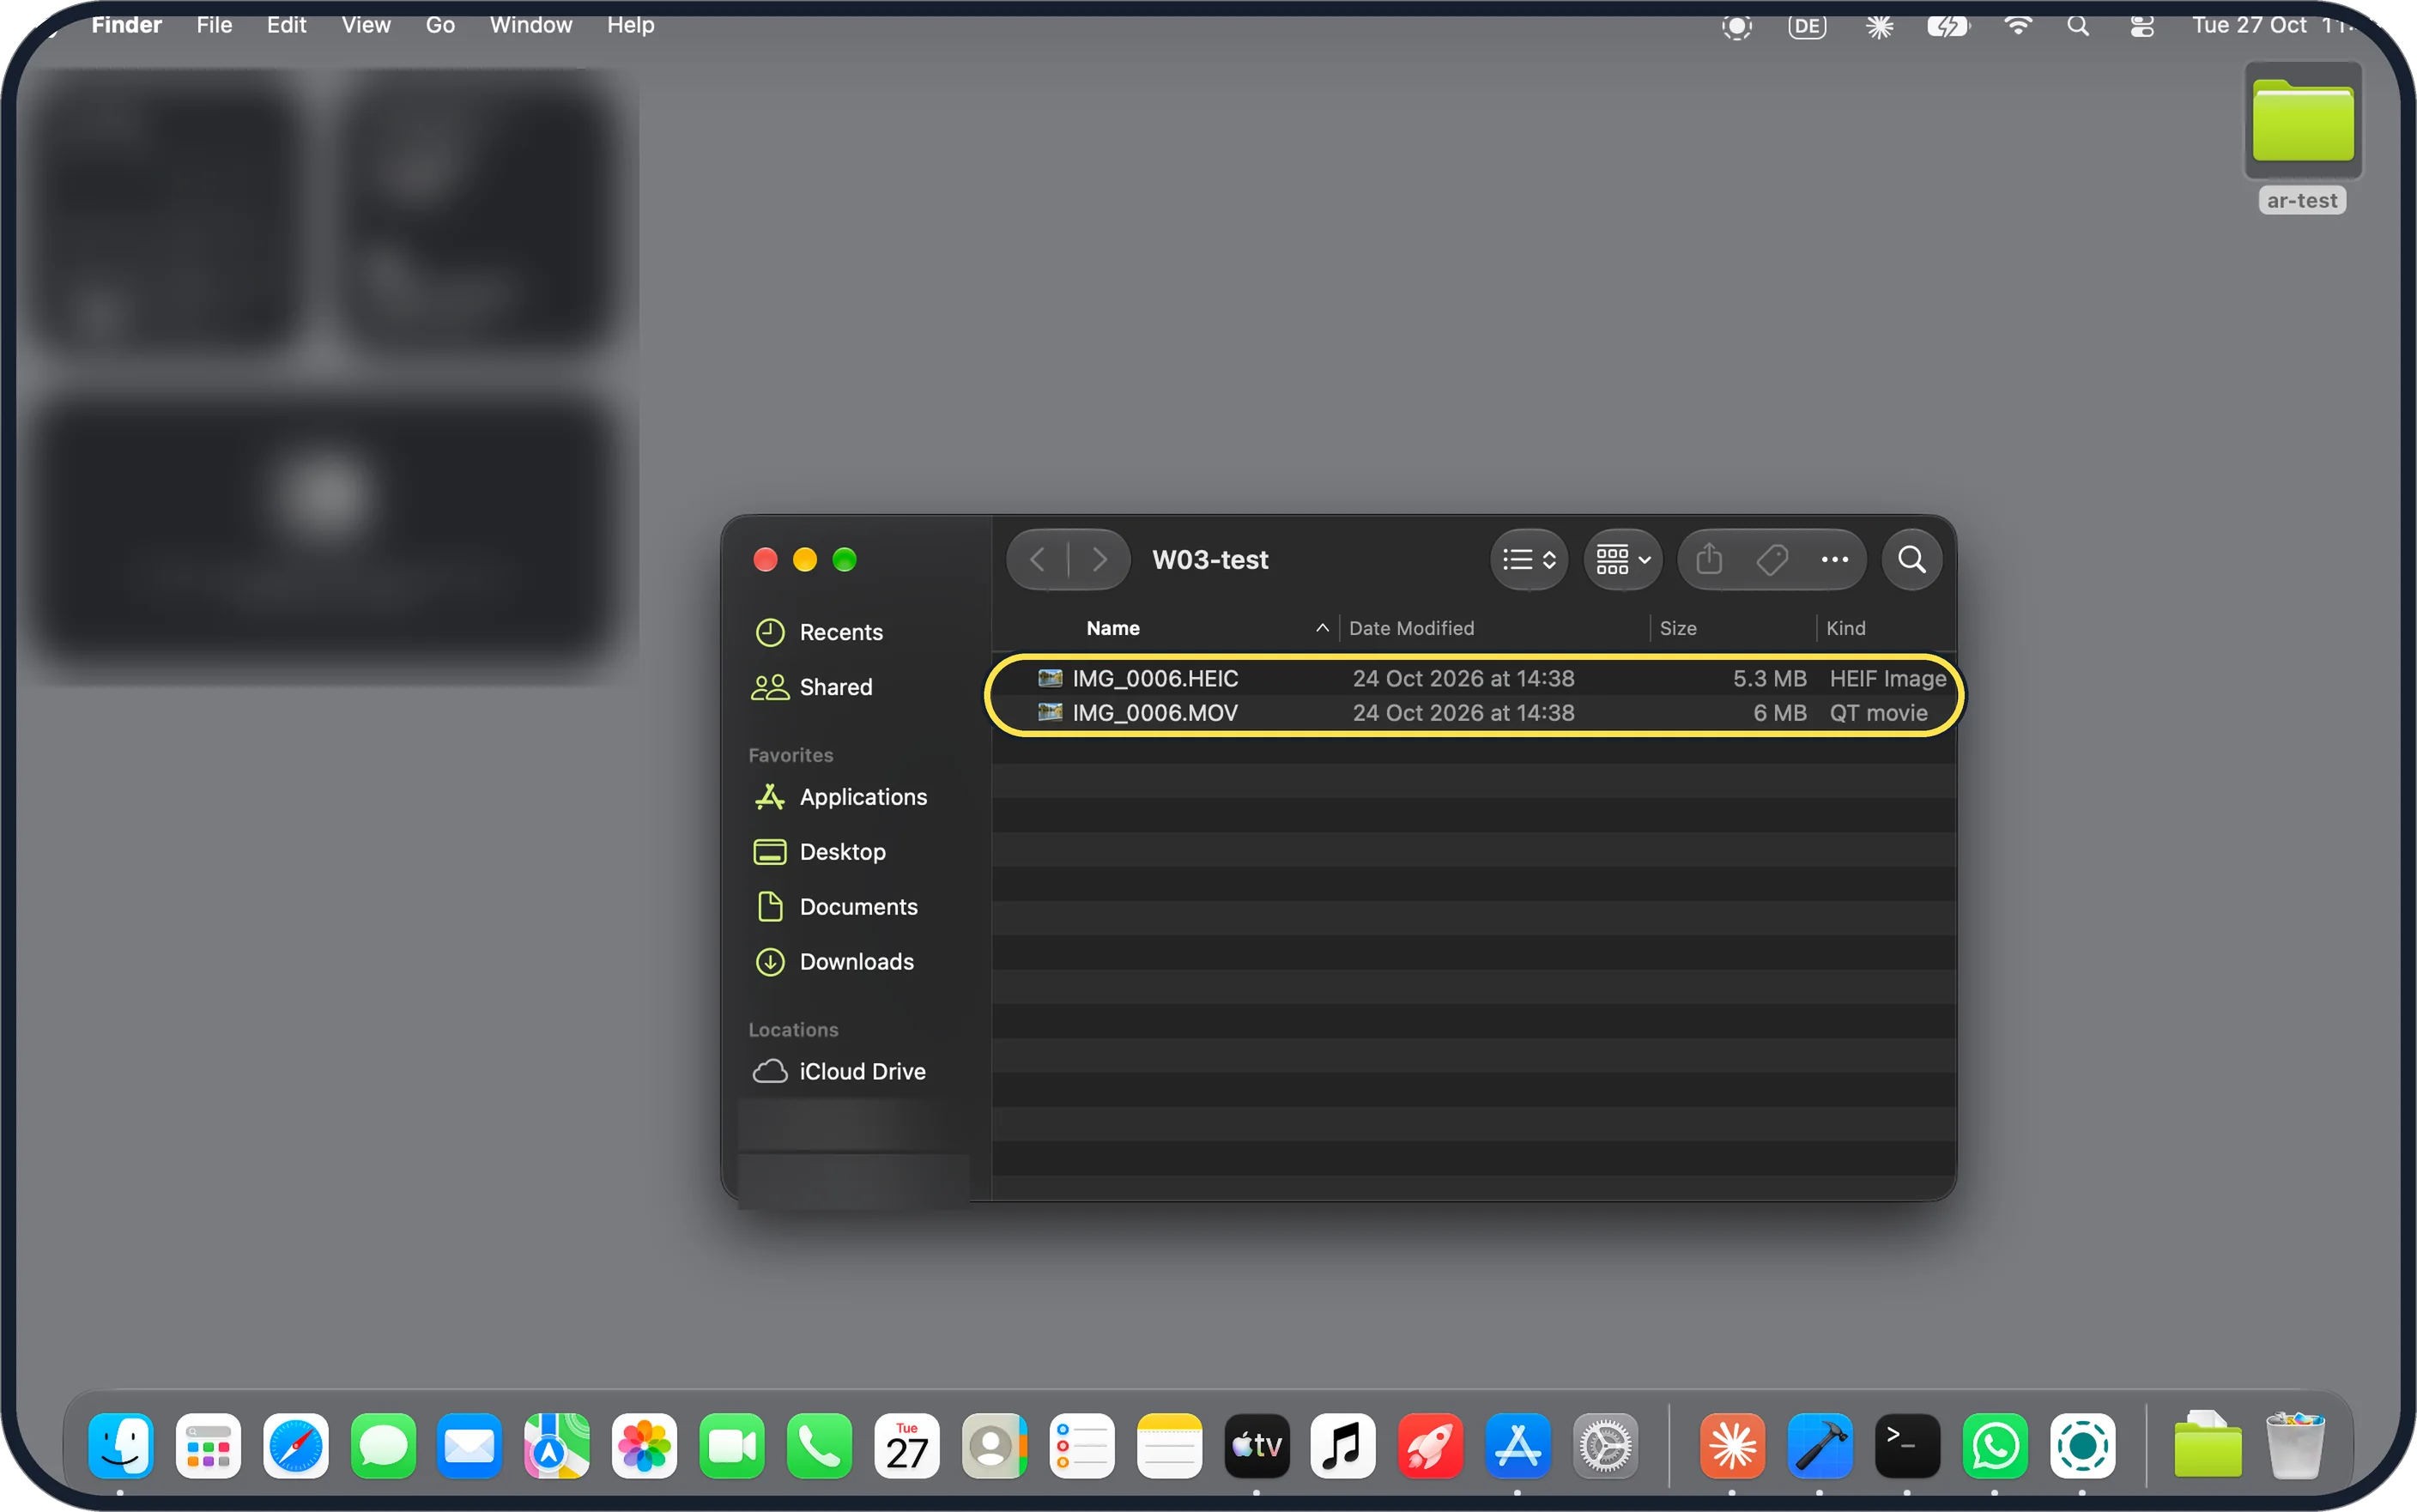
Task: Open Photos from the Dock
Action: (x=645, y=1446)
